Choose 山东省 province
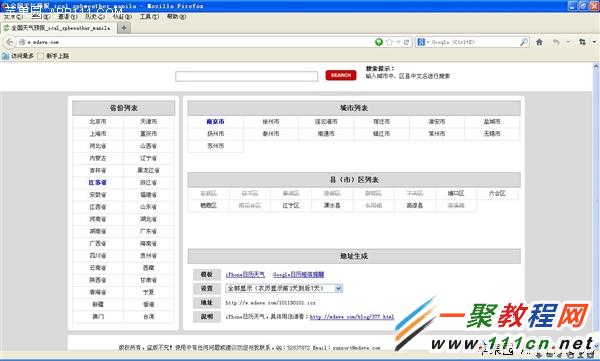This screenshot has width=600, height=361. coord(148,207)
